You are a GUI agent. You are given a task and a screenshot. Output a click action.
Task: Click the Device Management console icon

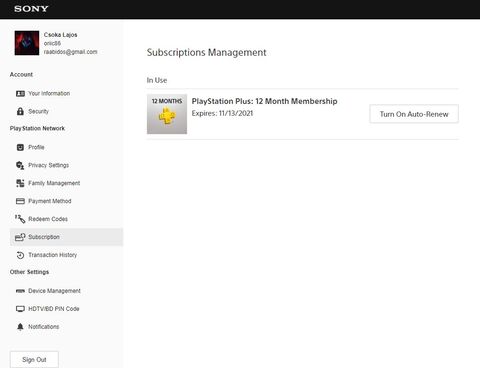[x=20, y=291]
